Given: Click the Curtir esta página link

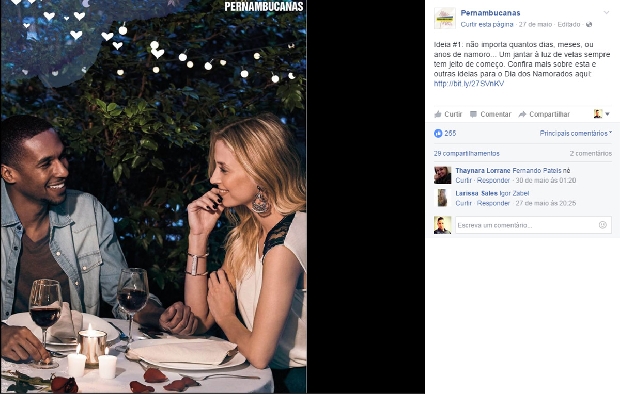Looking at the screenshot, I should (x=487, y=25).
